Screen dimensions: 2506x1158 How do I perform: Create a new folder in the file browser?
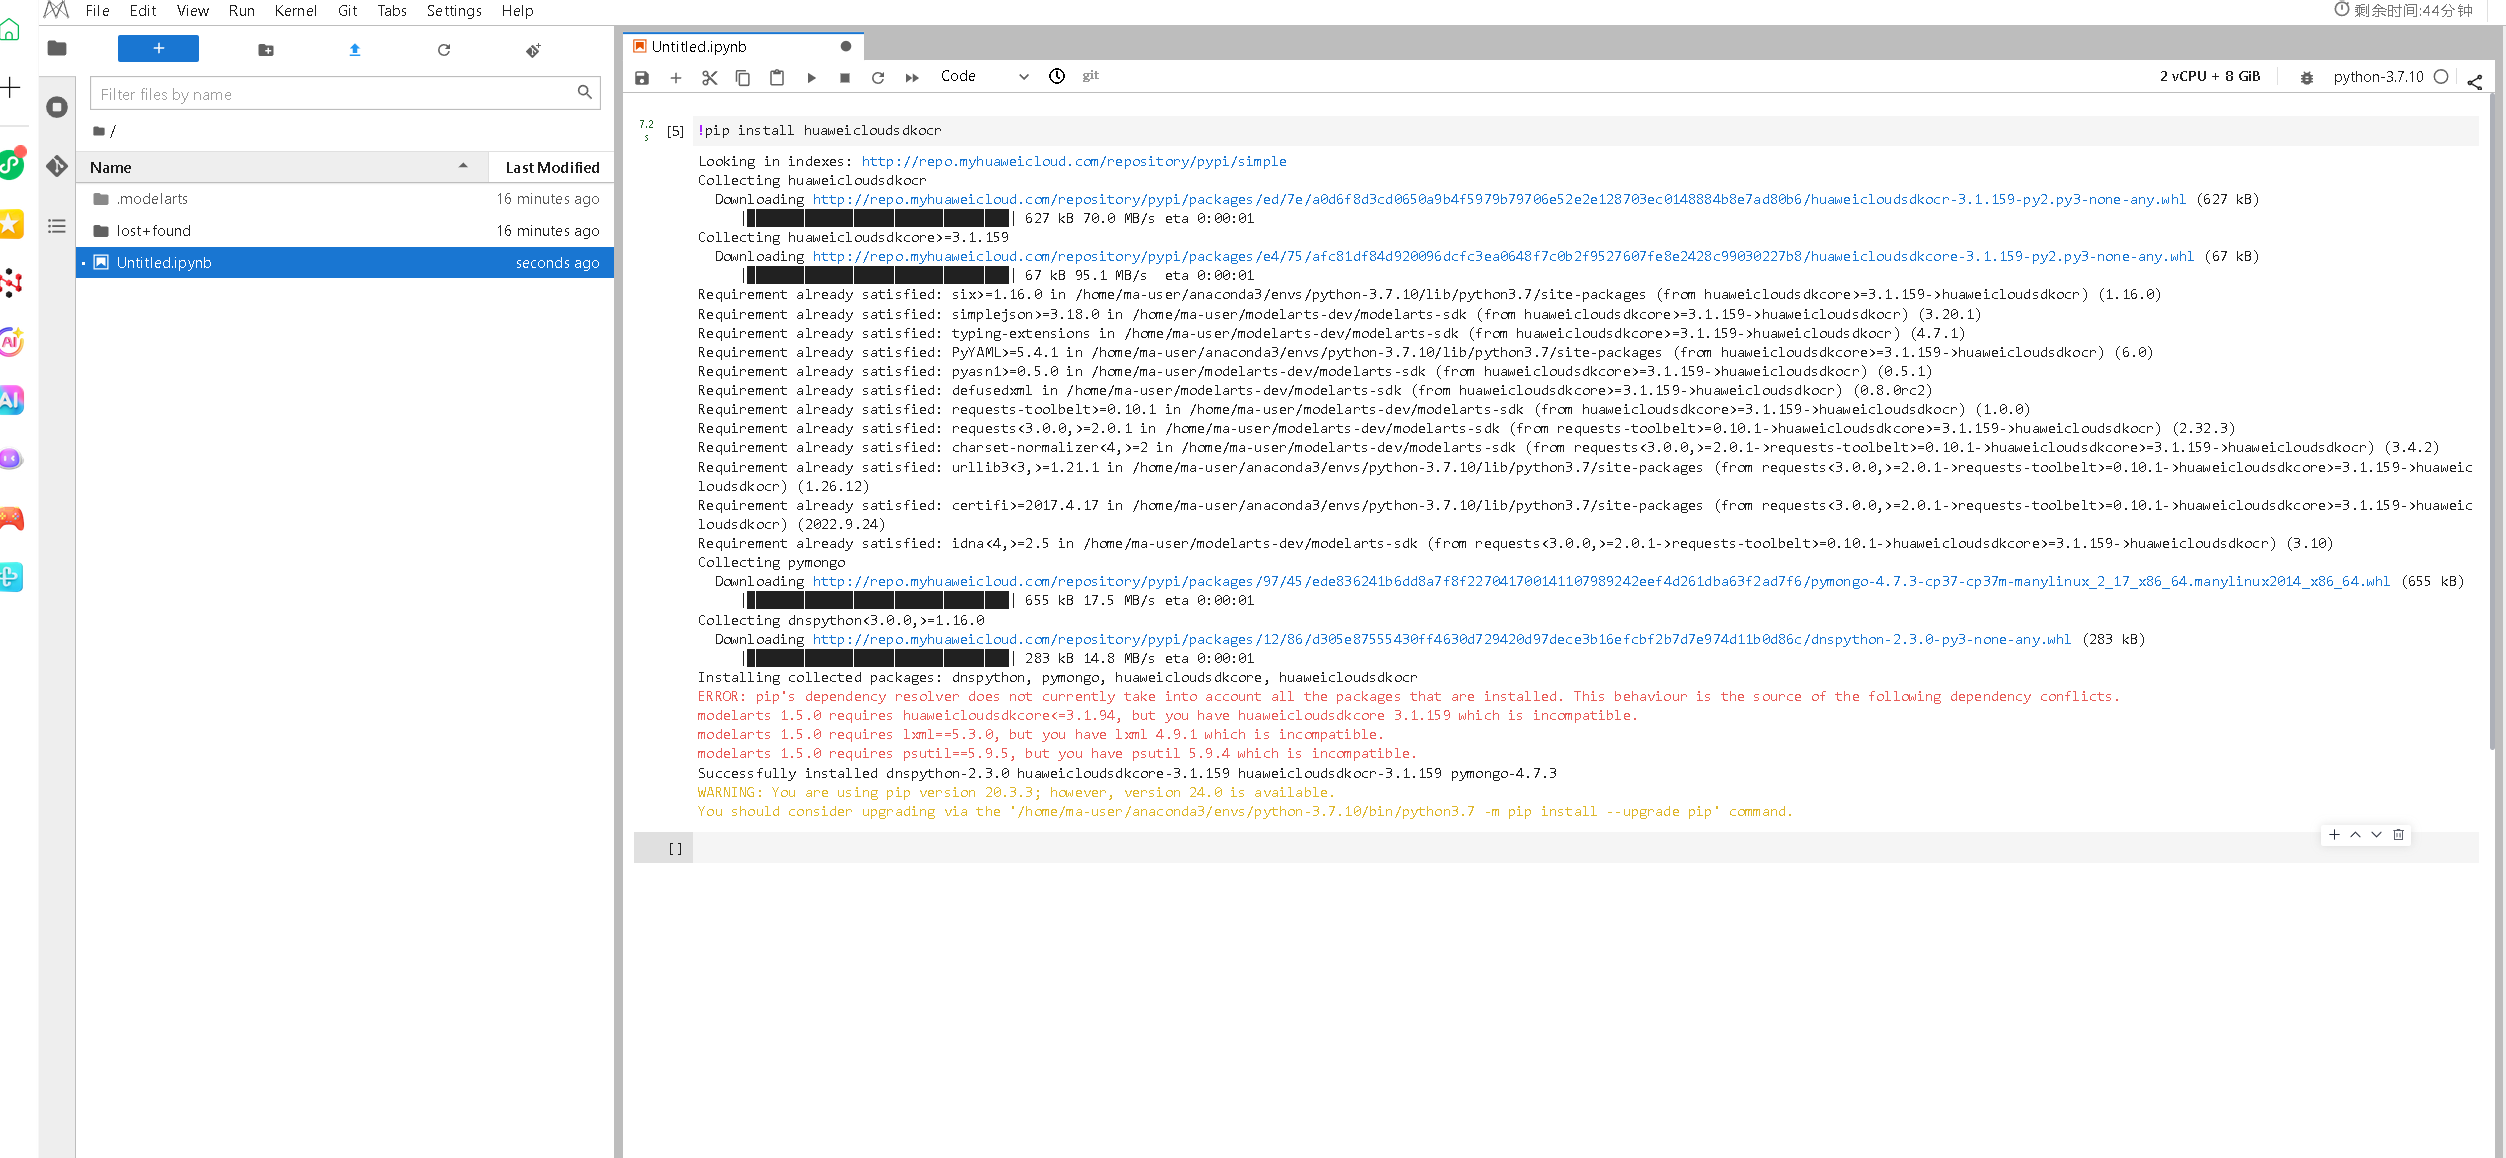click(266, 49)
